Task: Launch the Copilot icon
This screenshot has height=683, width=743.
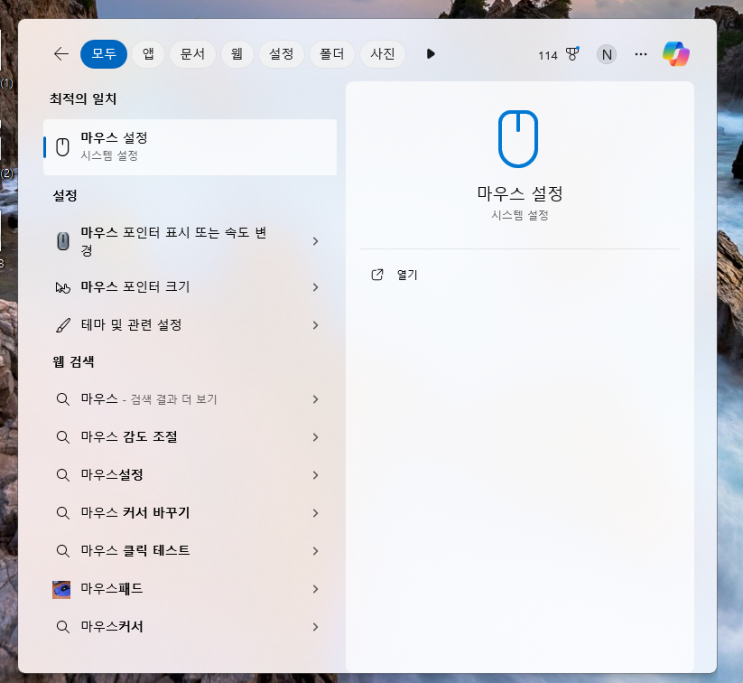Action: point(676,54)
